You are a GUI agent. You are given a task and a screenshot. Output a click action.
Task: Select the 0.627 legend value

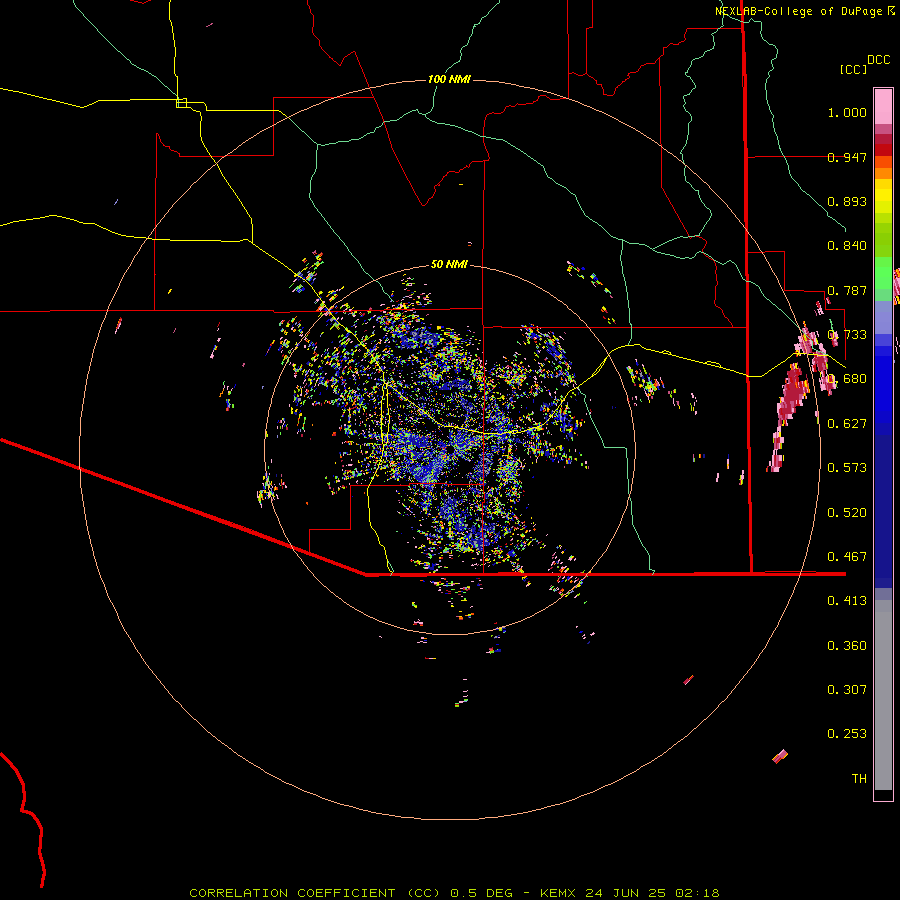point(847,424)
